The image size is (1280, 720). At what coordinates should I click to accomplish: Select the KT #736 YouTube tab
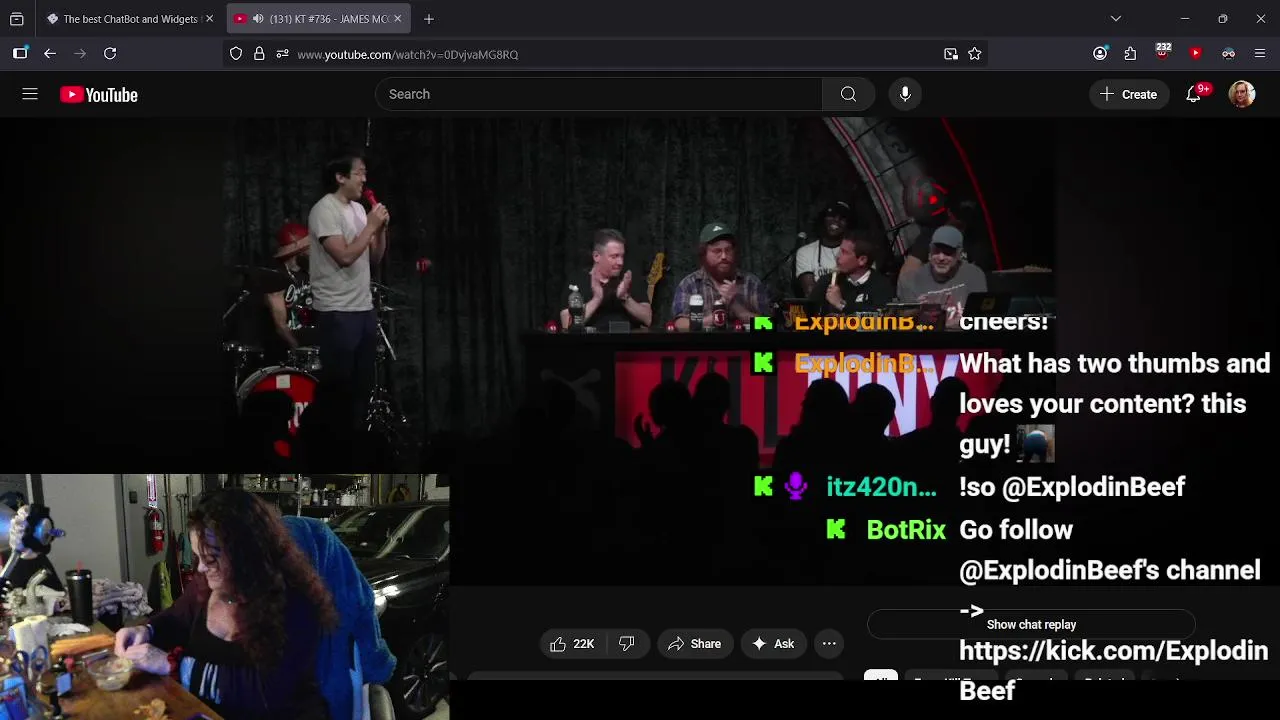[x=318, y=19]
